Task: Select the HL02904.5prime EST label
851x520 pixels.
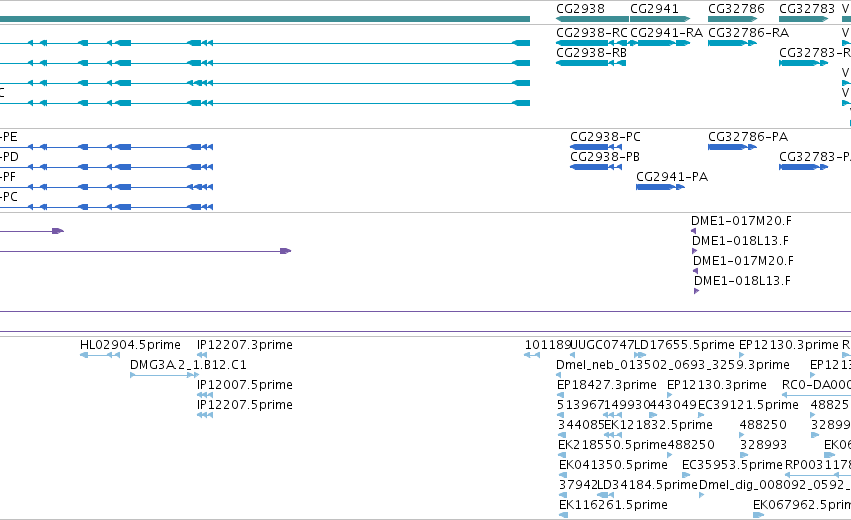Action: pos(130,345)
